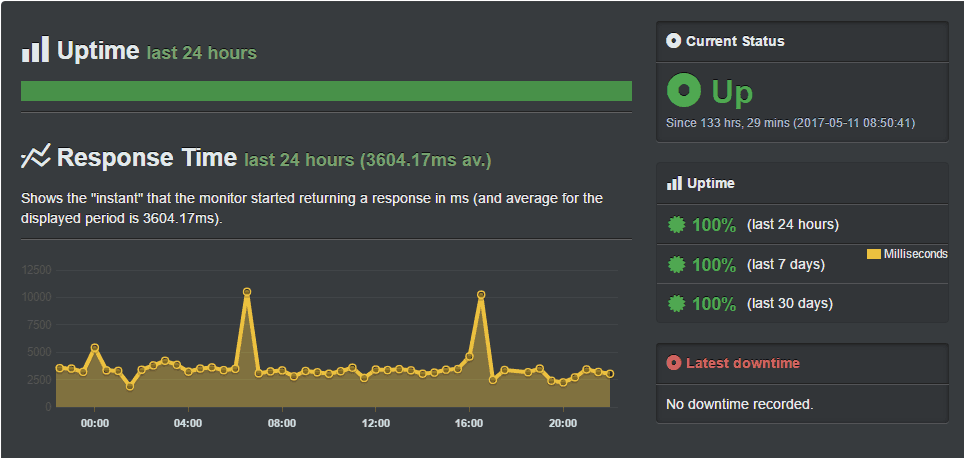Click green badge icon for last 30 days
Image resolution: width=964 pixels, height=458 pixels.
pyautogui.click(x=677, y=303)
